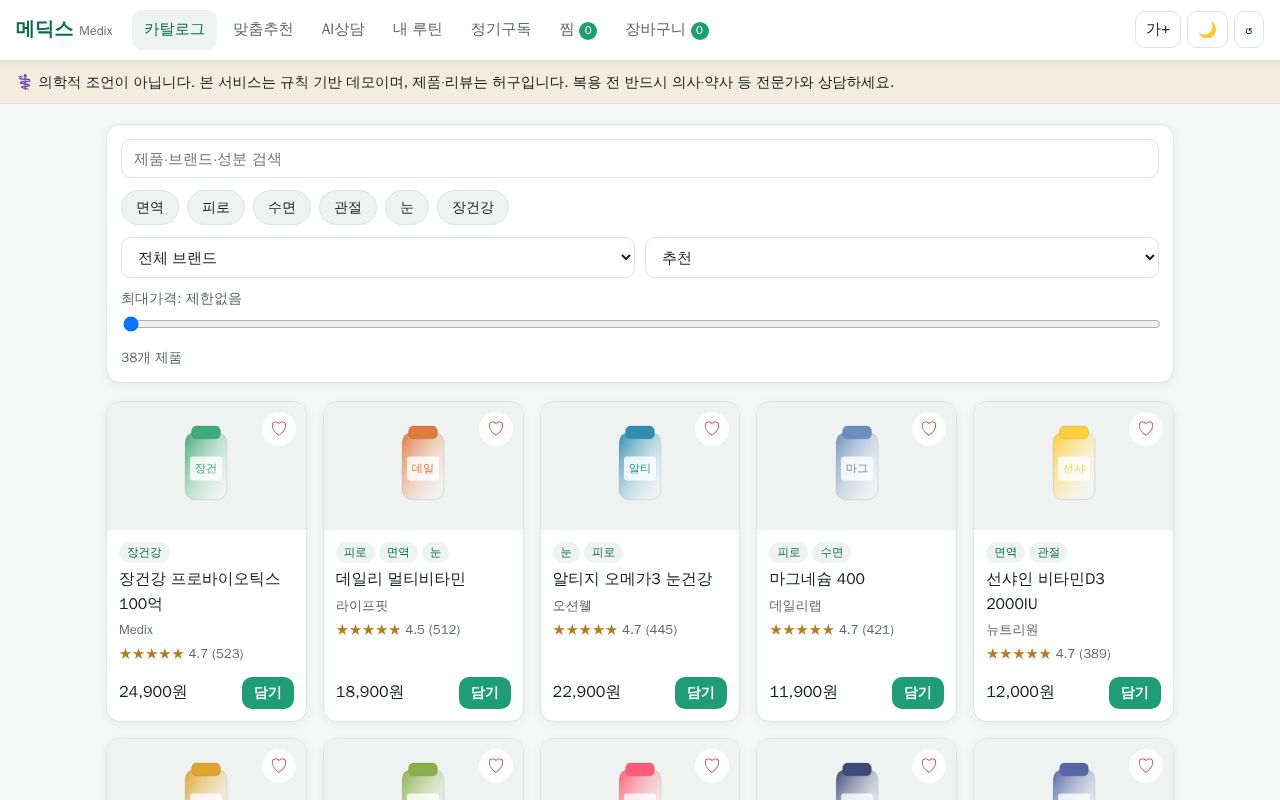Click the heart on 데일리 멀티비타민 card
The image size is (1280, 800).
coord(496,429)
